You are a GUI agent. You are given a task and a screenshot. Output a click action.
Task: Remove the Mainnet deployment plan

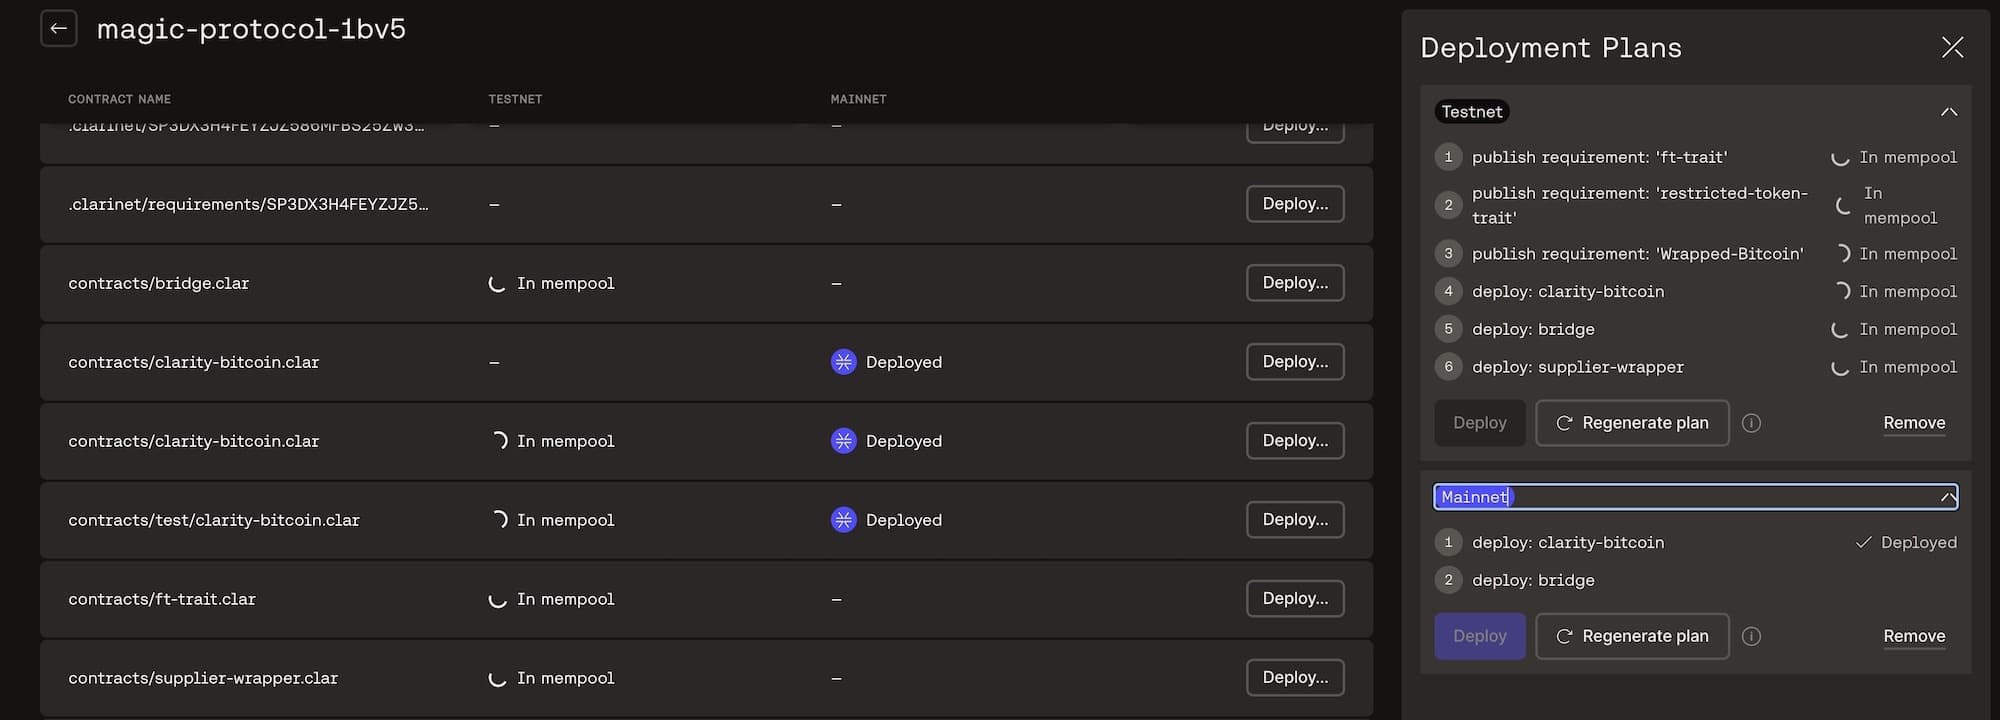coord(1914,636)
